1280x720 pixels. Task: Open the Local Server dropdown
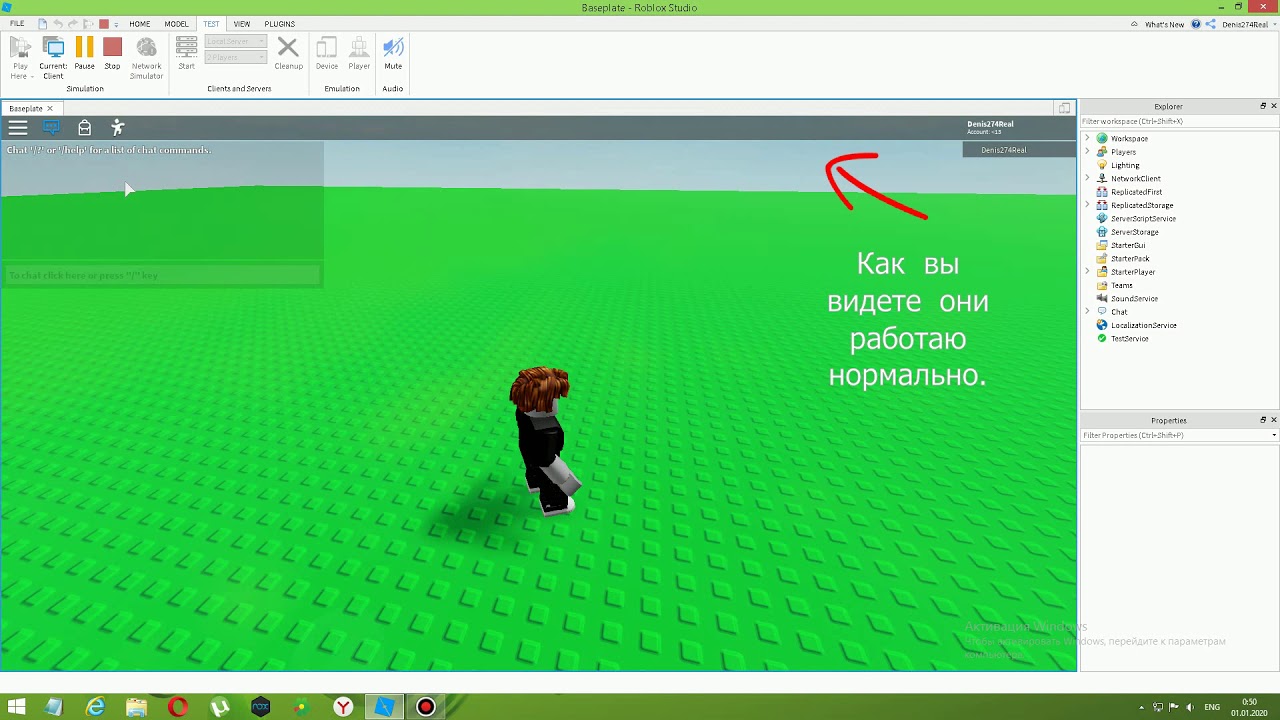pos(236,41)
